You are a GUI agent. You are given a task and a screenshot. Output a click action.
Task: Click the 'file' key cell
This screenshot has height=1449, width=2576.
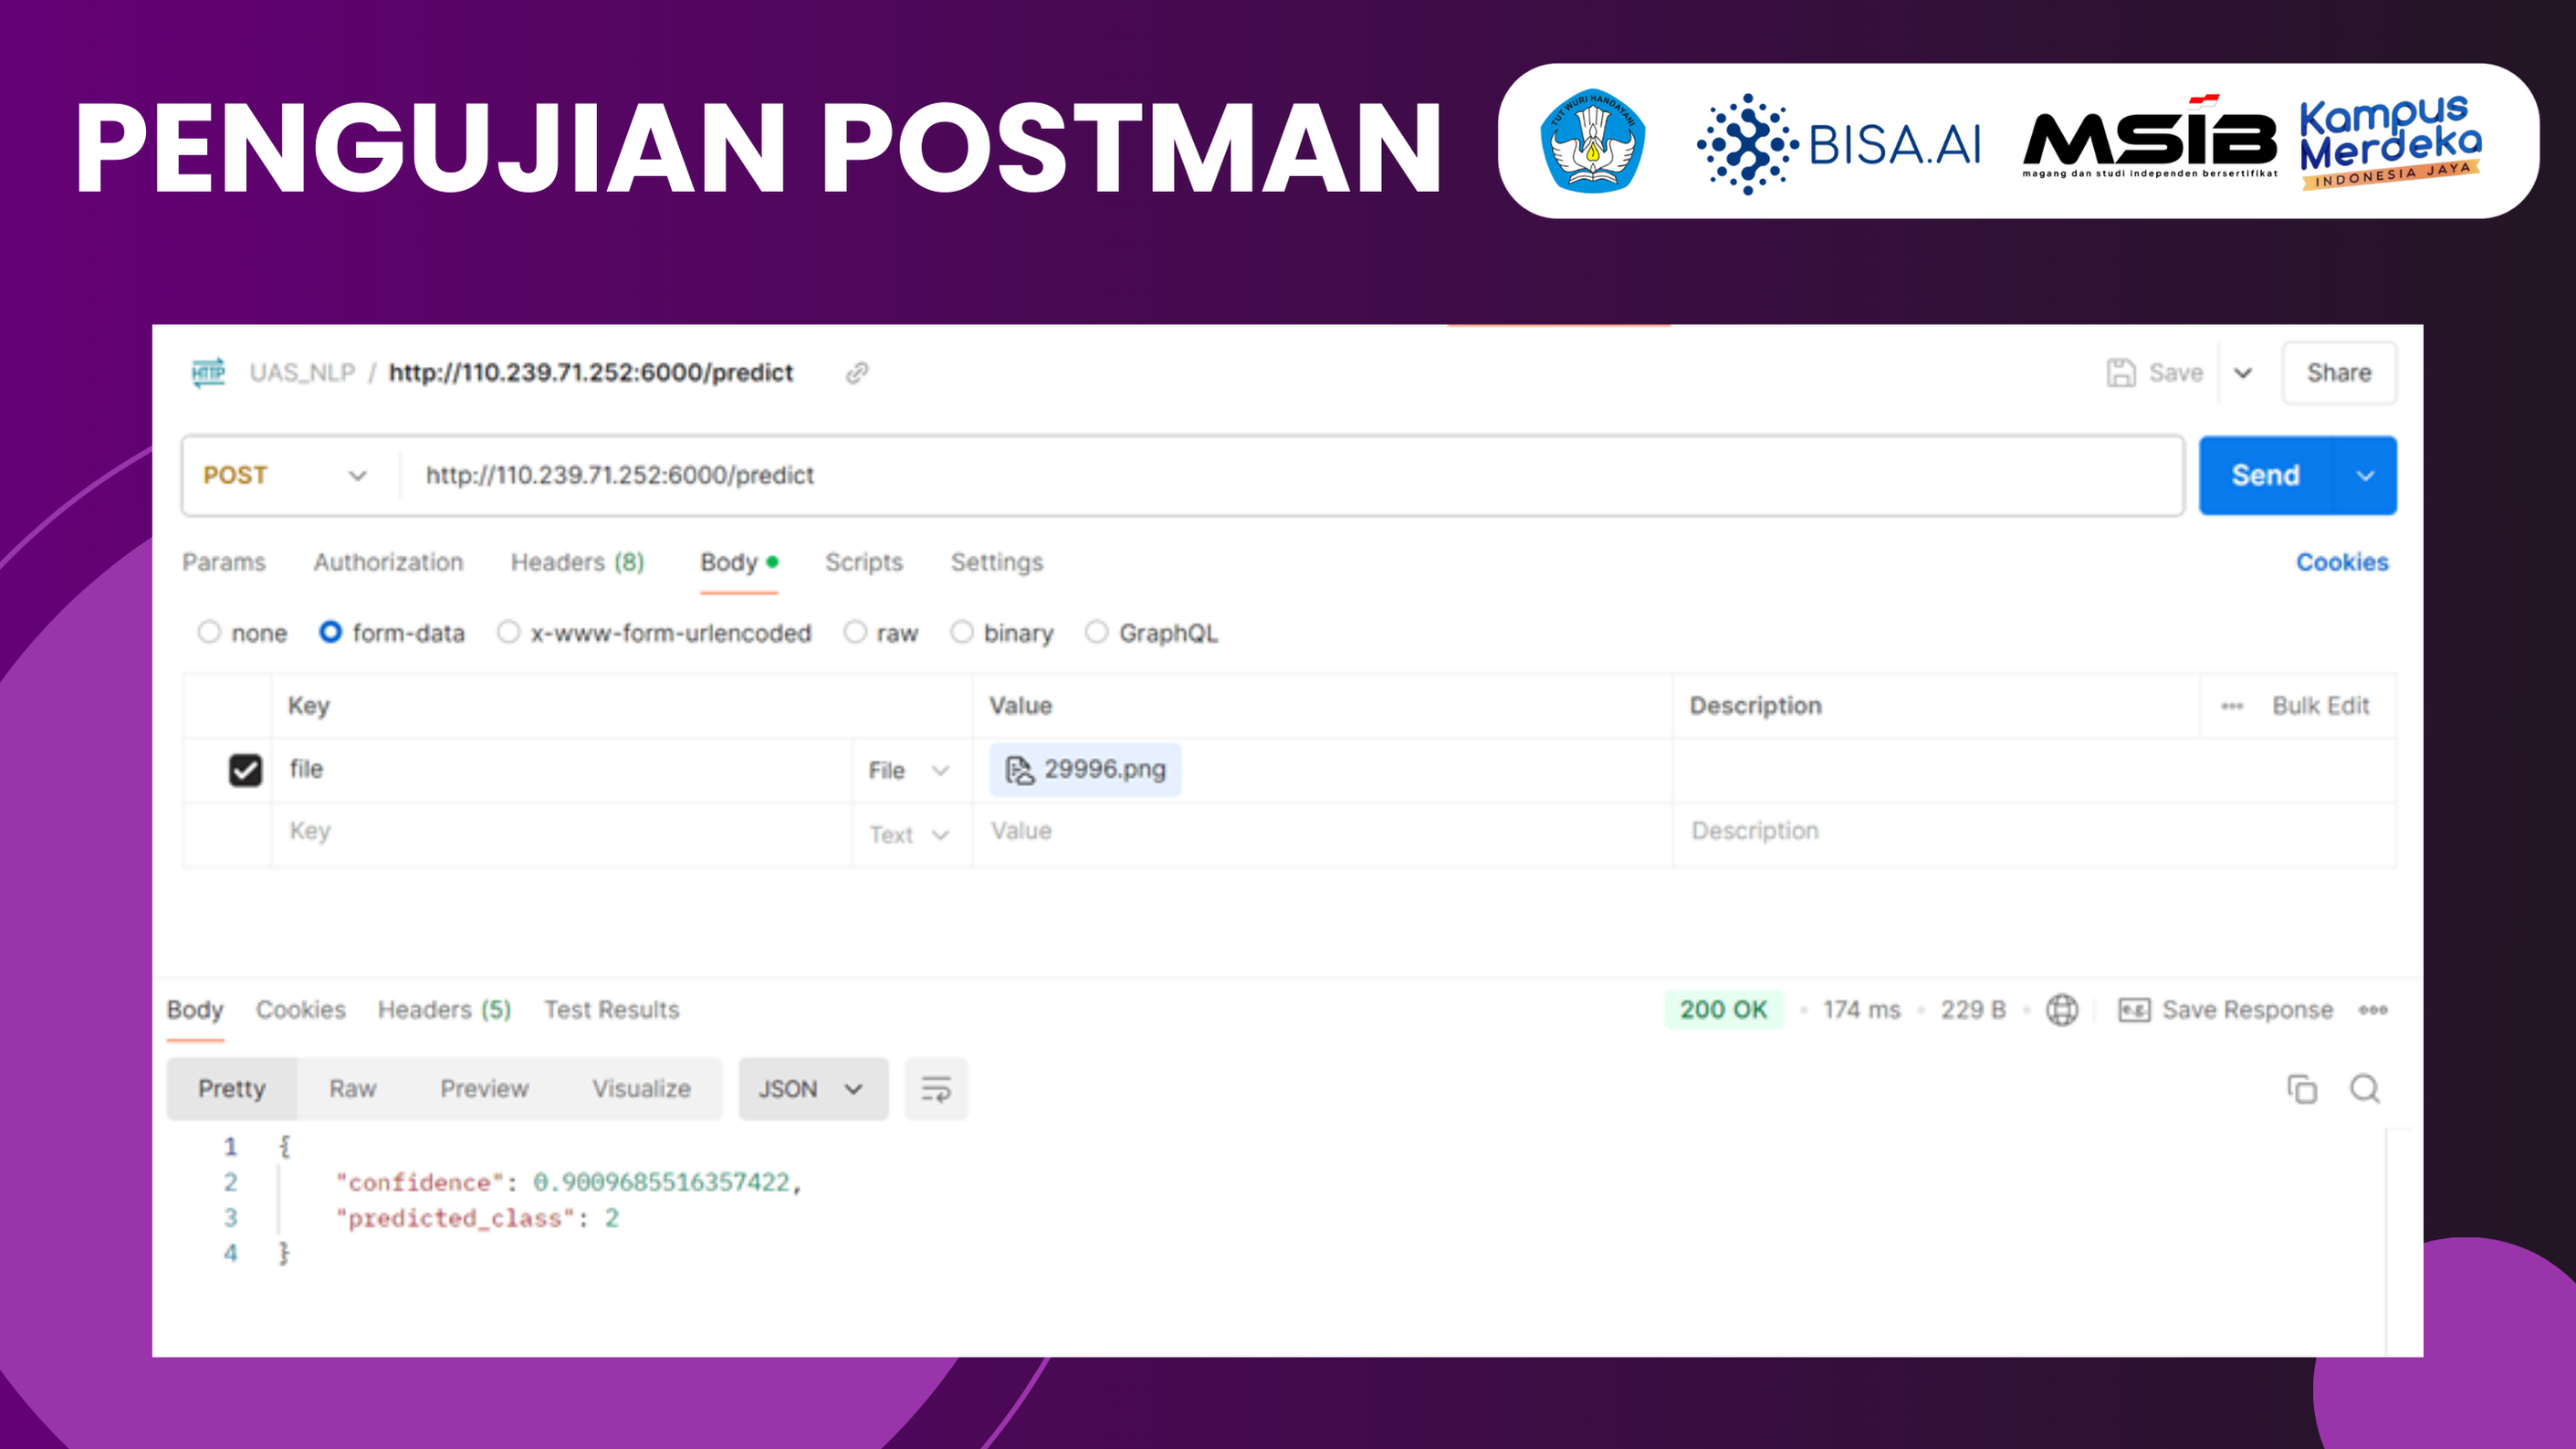pyautogui.click(x=561, y=770)
